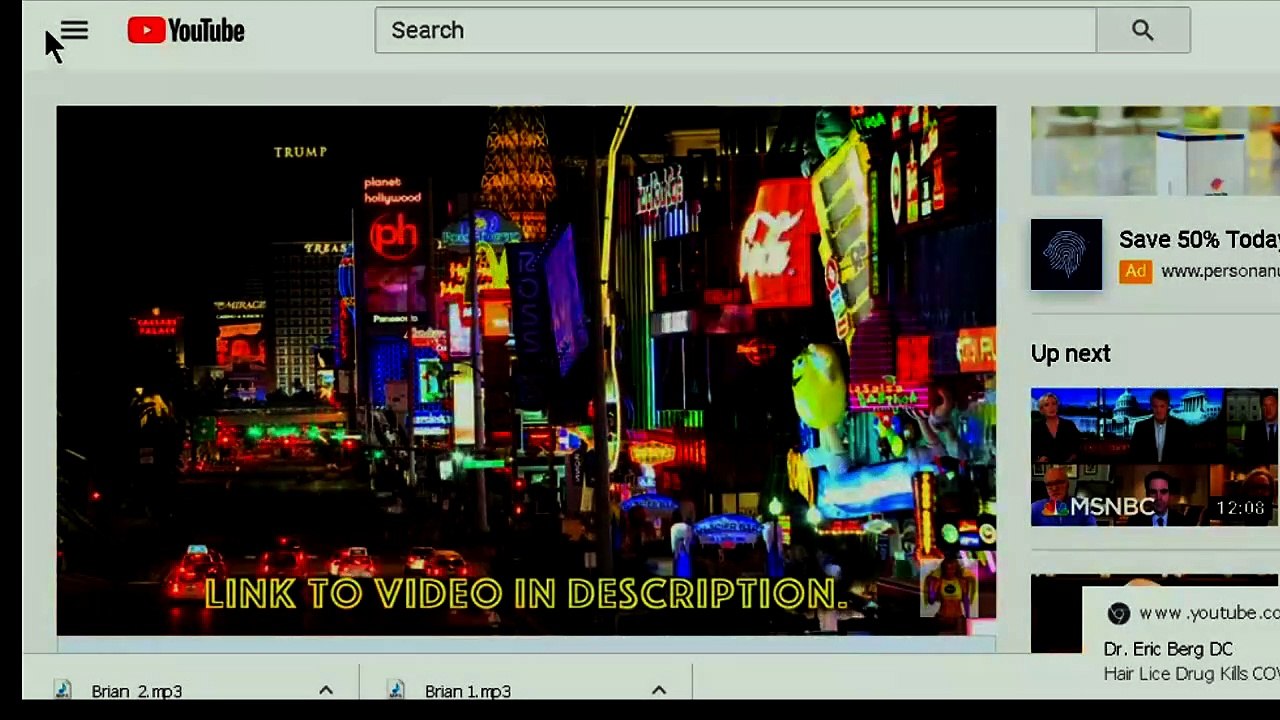This screenshot has height=720, width=1280.
Task: Open the MSNBC up-next video thumbnail
Action: pos(1154,457)
